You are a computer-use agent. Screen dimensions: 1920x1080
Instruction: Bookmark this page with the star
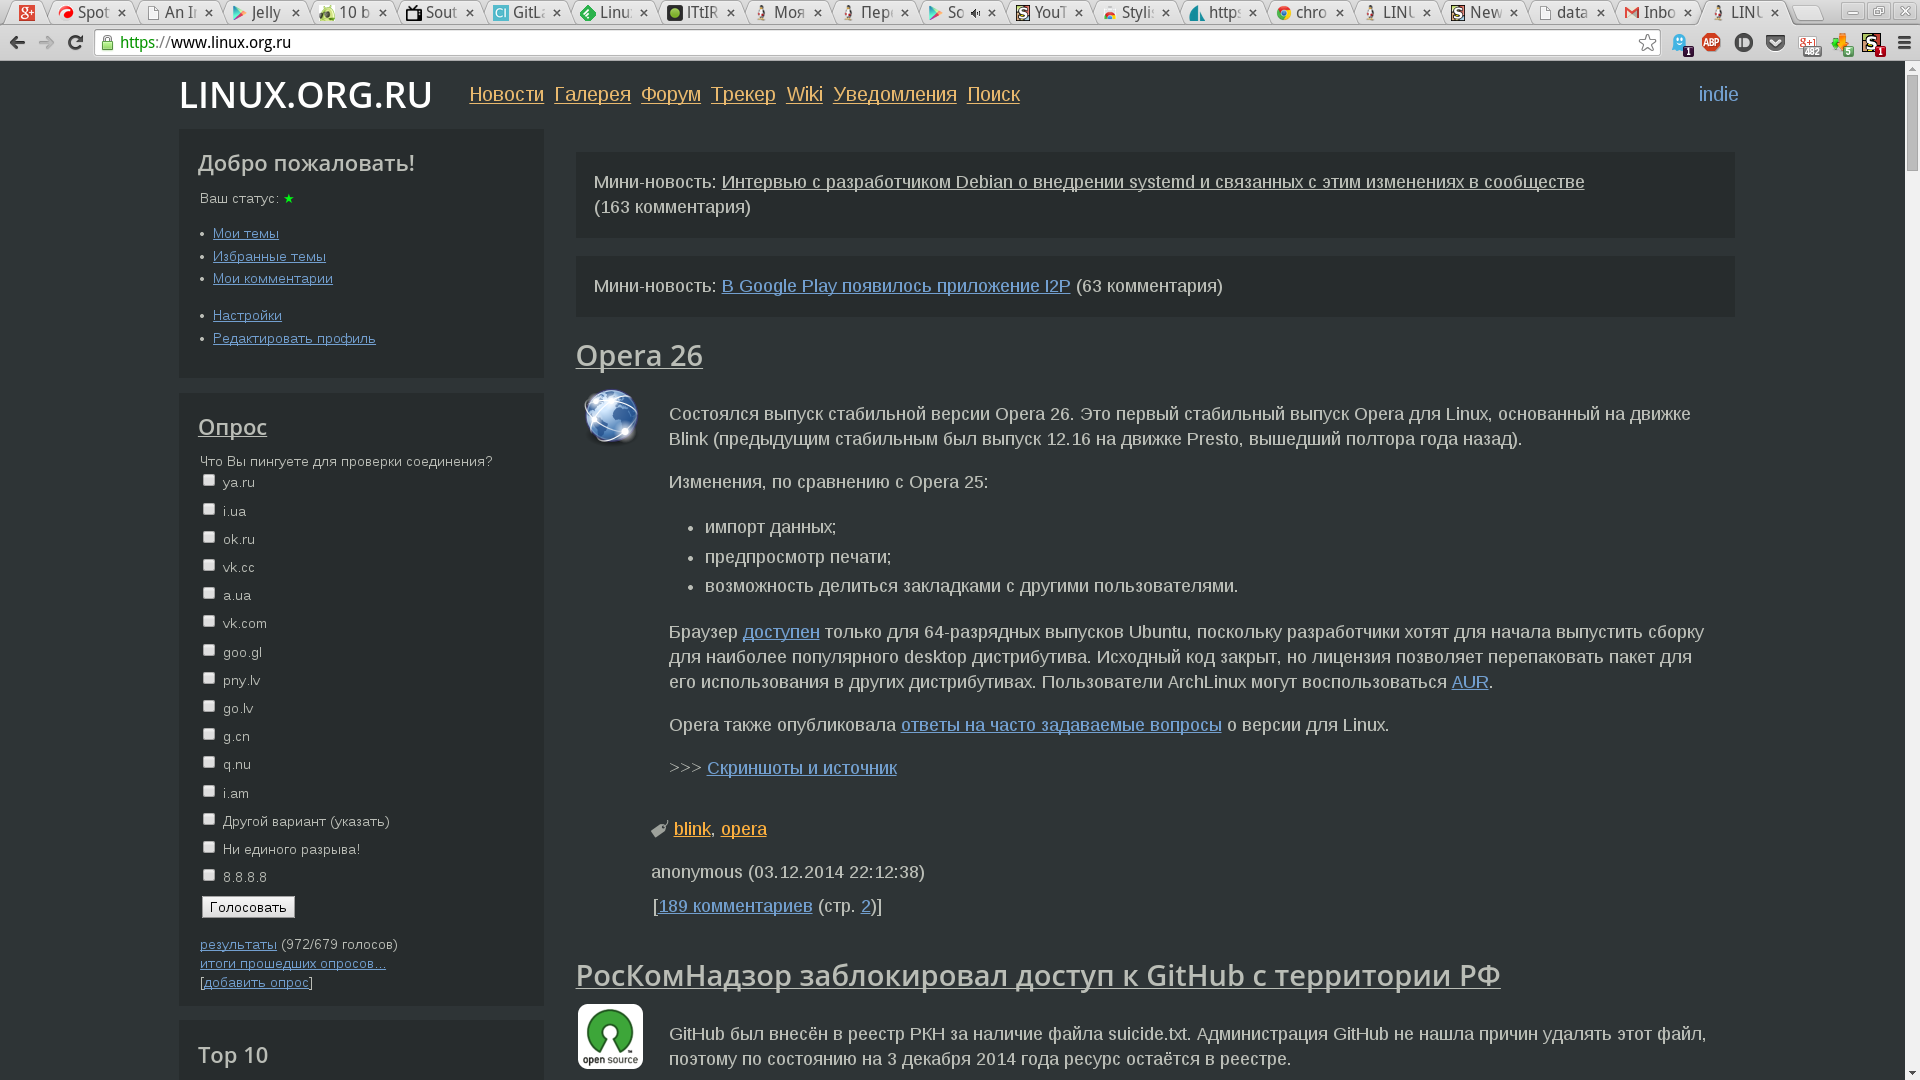1647,43
